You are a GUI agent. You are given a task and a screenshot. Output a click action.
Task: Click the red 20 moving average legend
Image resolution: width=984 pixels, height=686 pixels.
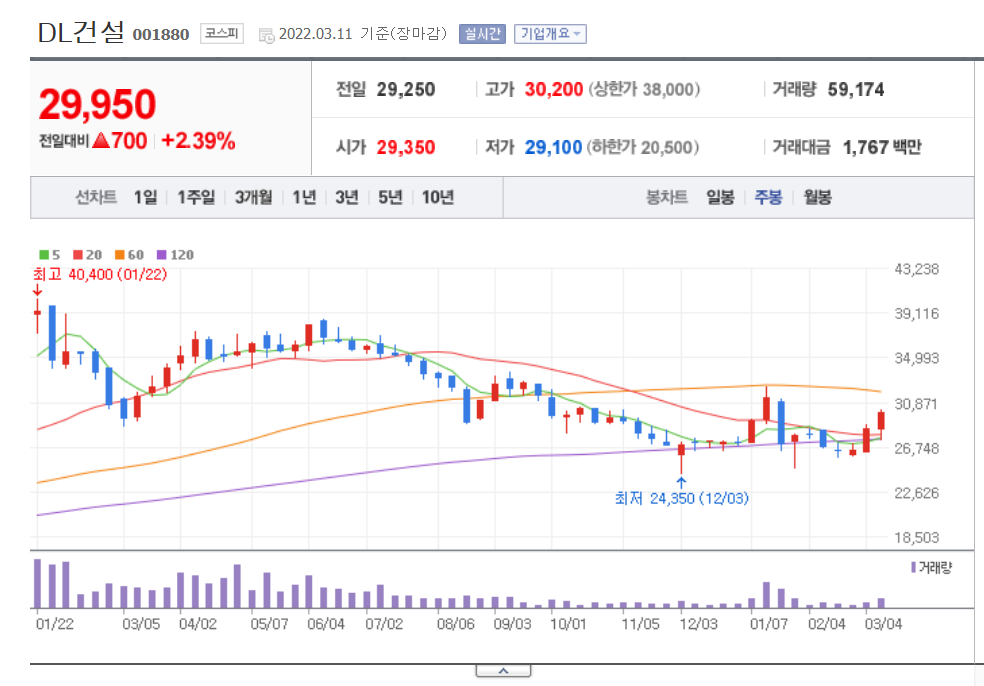pyautogui.click(x=87, y=255)
